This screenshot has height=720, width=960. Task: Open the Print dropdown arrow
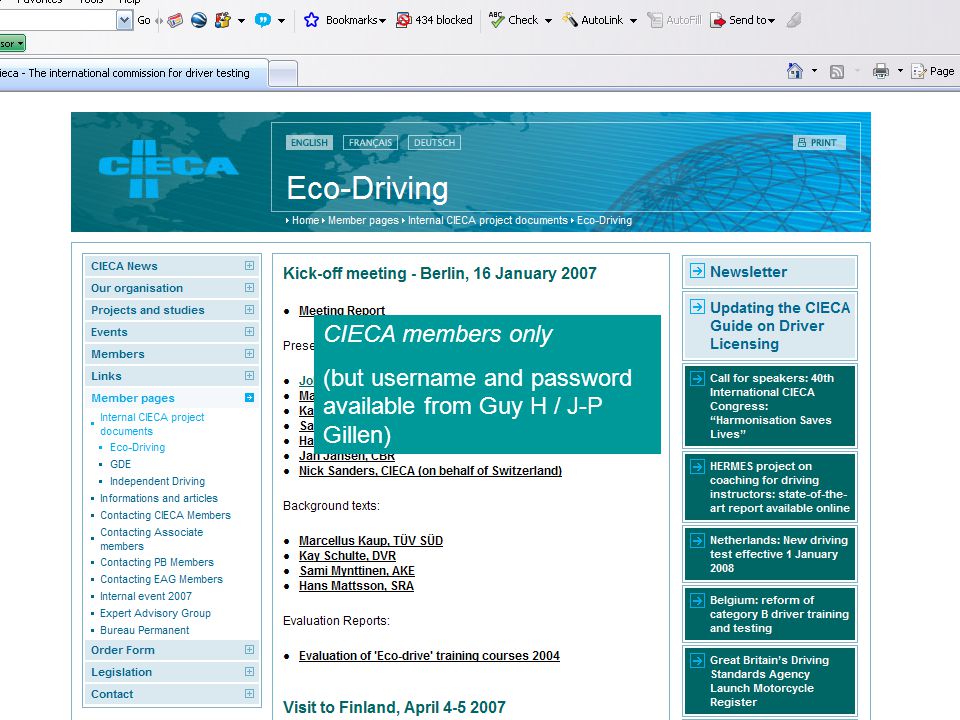pos(900,71)
